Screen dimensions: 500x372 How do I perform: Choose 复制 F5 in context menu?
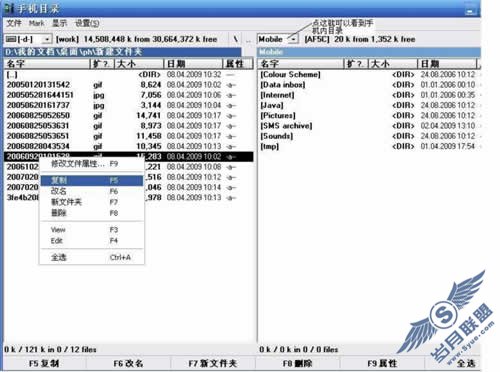click(92, 180)
